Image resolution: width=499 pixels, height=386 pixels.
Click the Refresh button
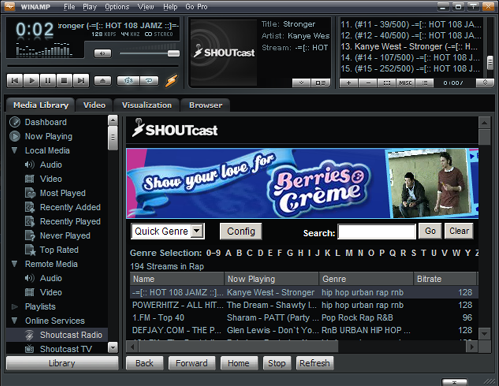tap(314, 363)
